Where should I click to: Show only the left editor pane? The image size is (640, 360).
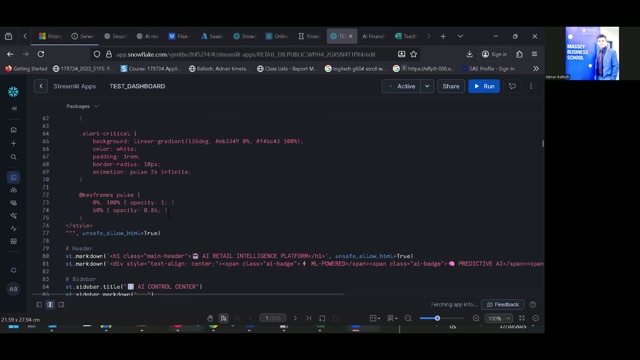click(x=39, y=304)
